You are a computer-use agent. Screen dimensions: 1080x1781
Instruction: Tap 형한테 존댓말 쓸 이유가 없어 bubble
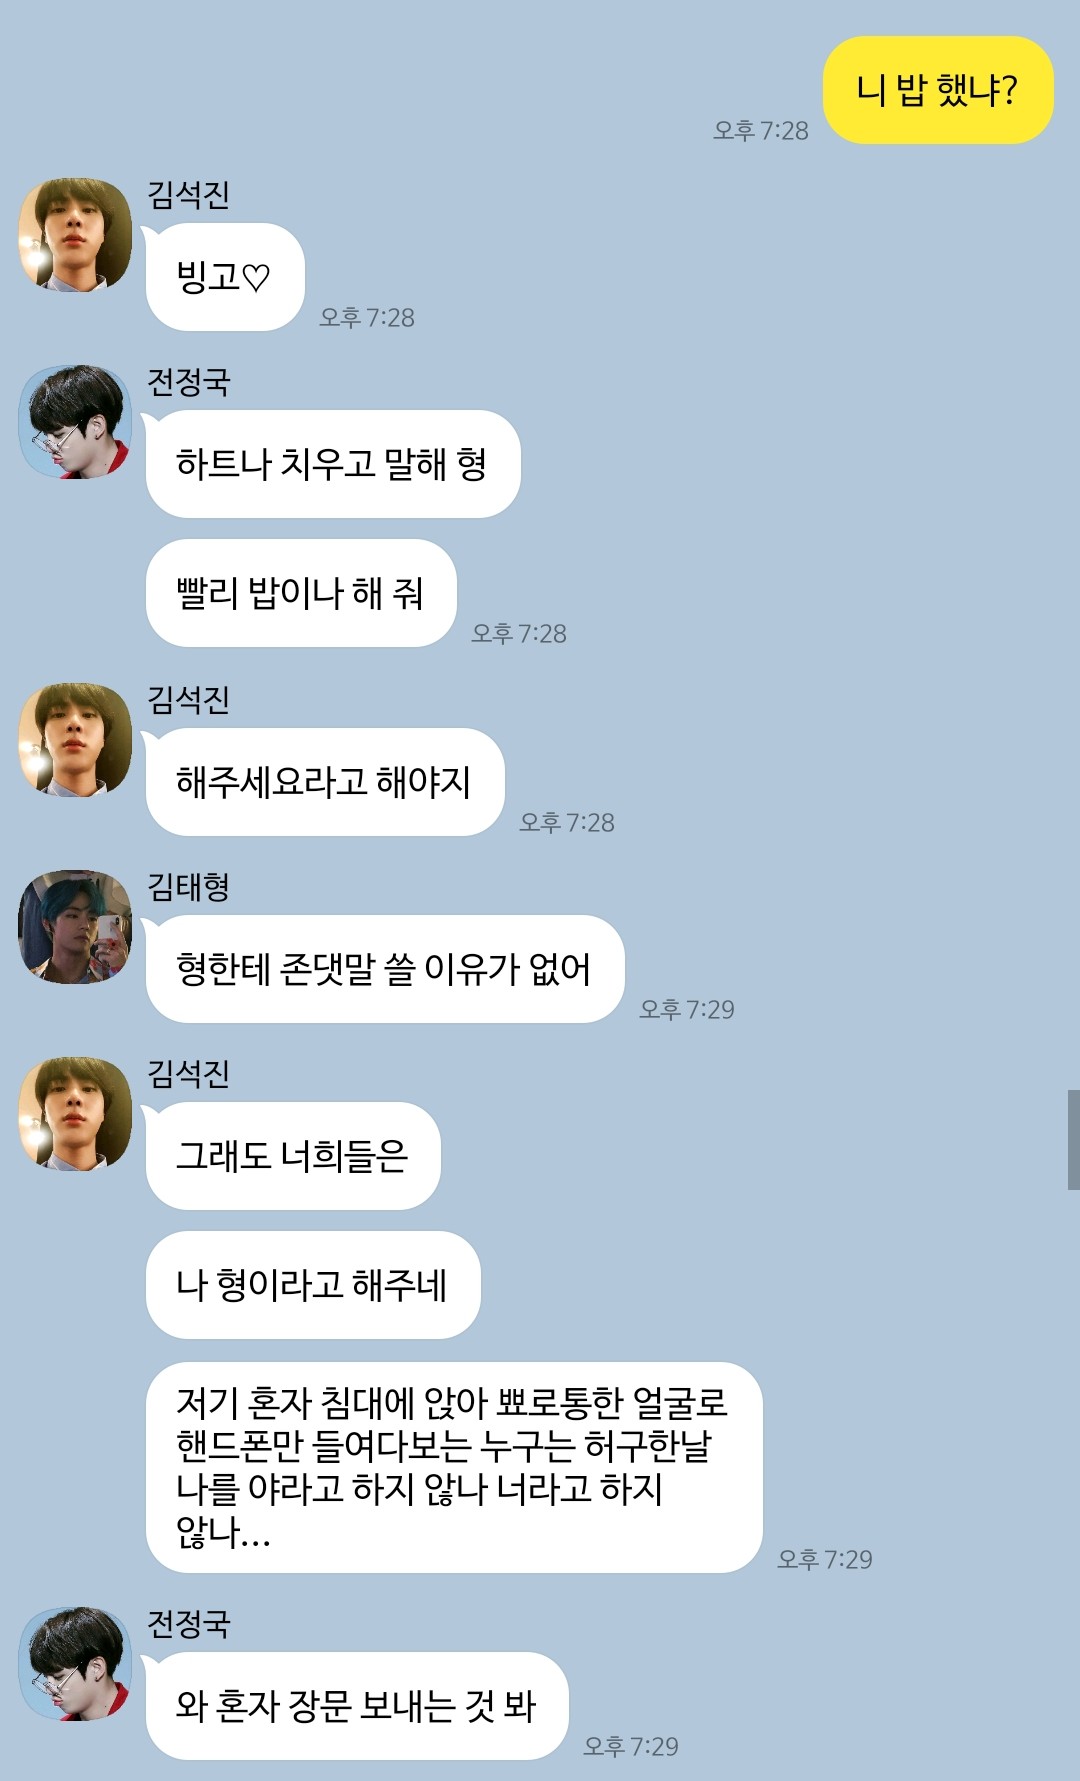click(385, 969)
